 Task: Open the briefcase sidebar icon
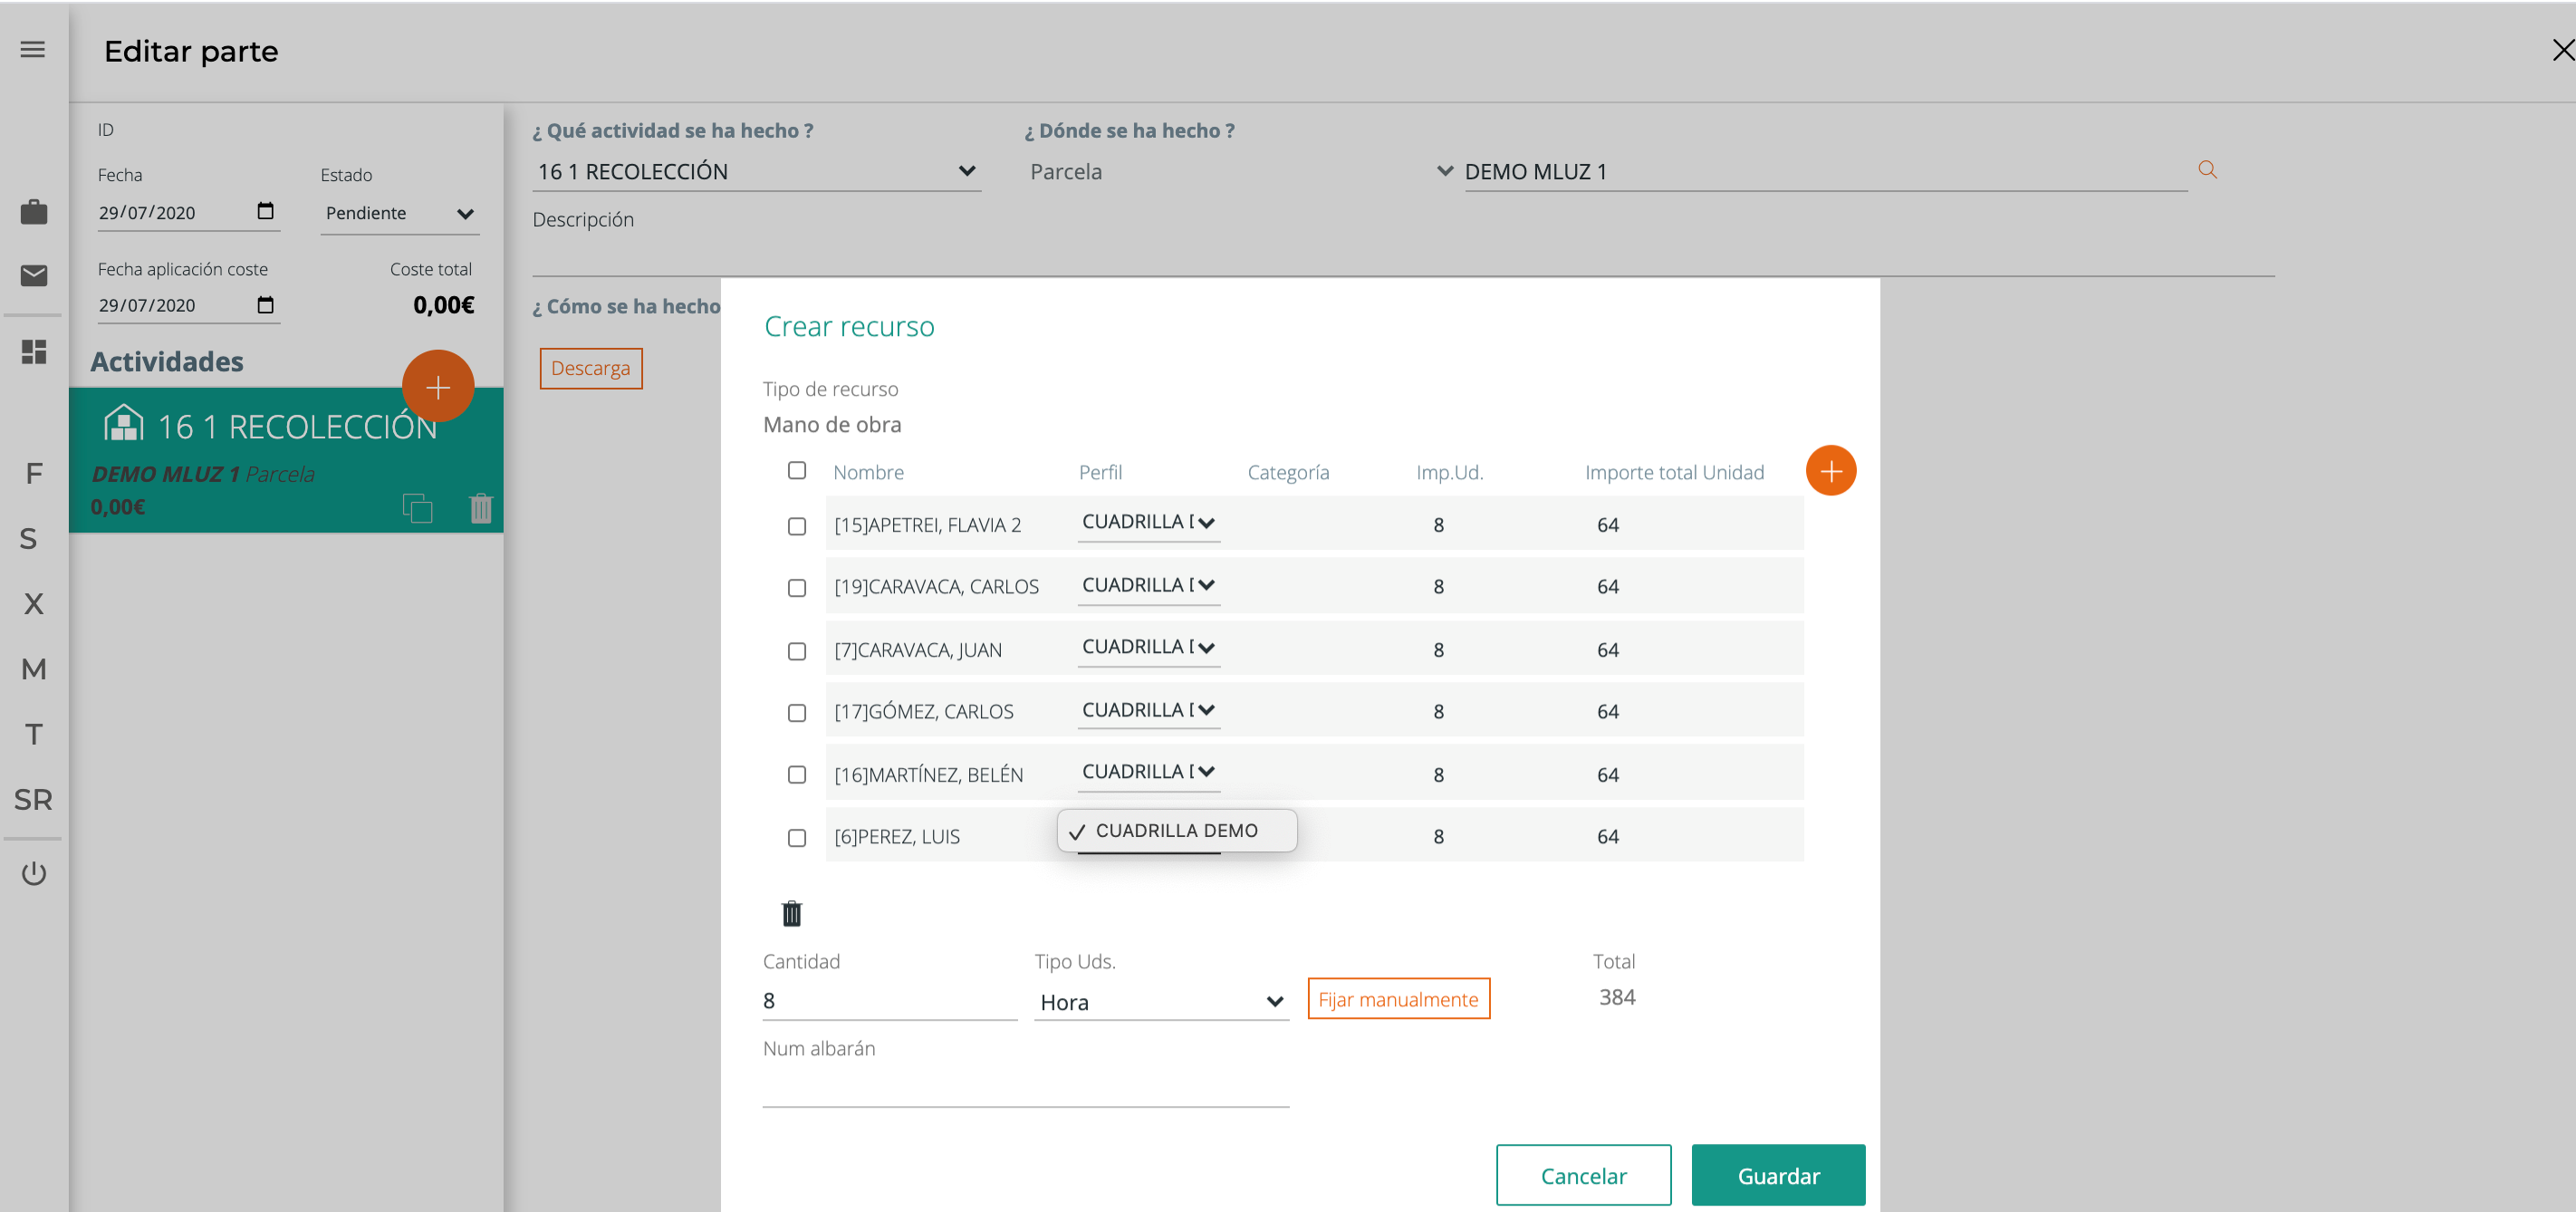pos(34,212)
